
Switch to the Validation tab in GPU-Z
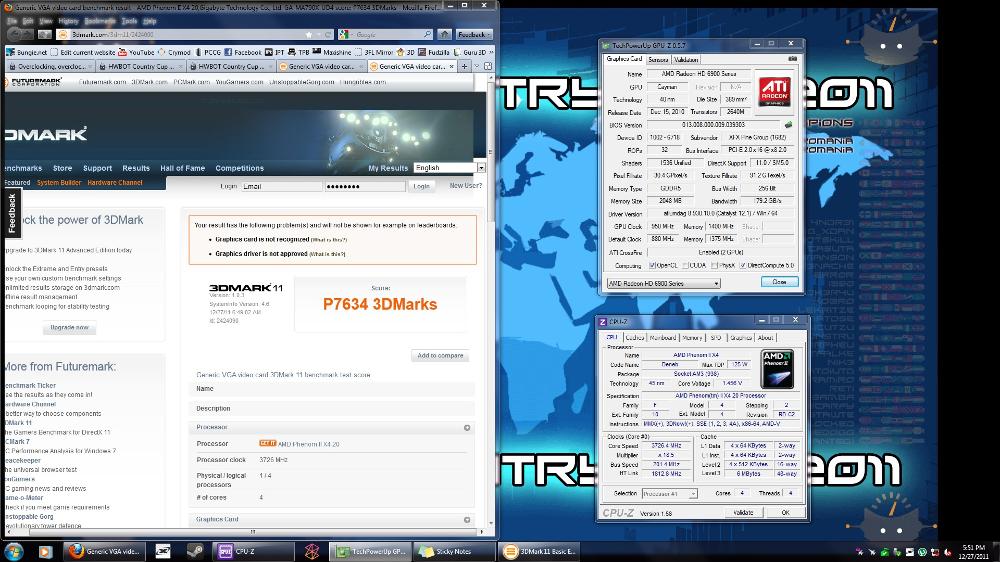click(686, 59)
